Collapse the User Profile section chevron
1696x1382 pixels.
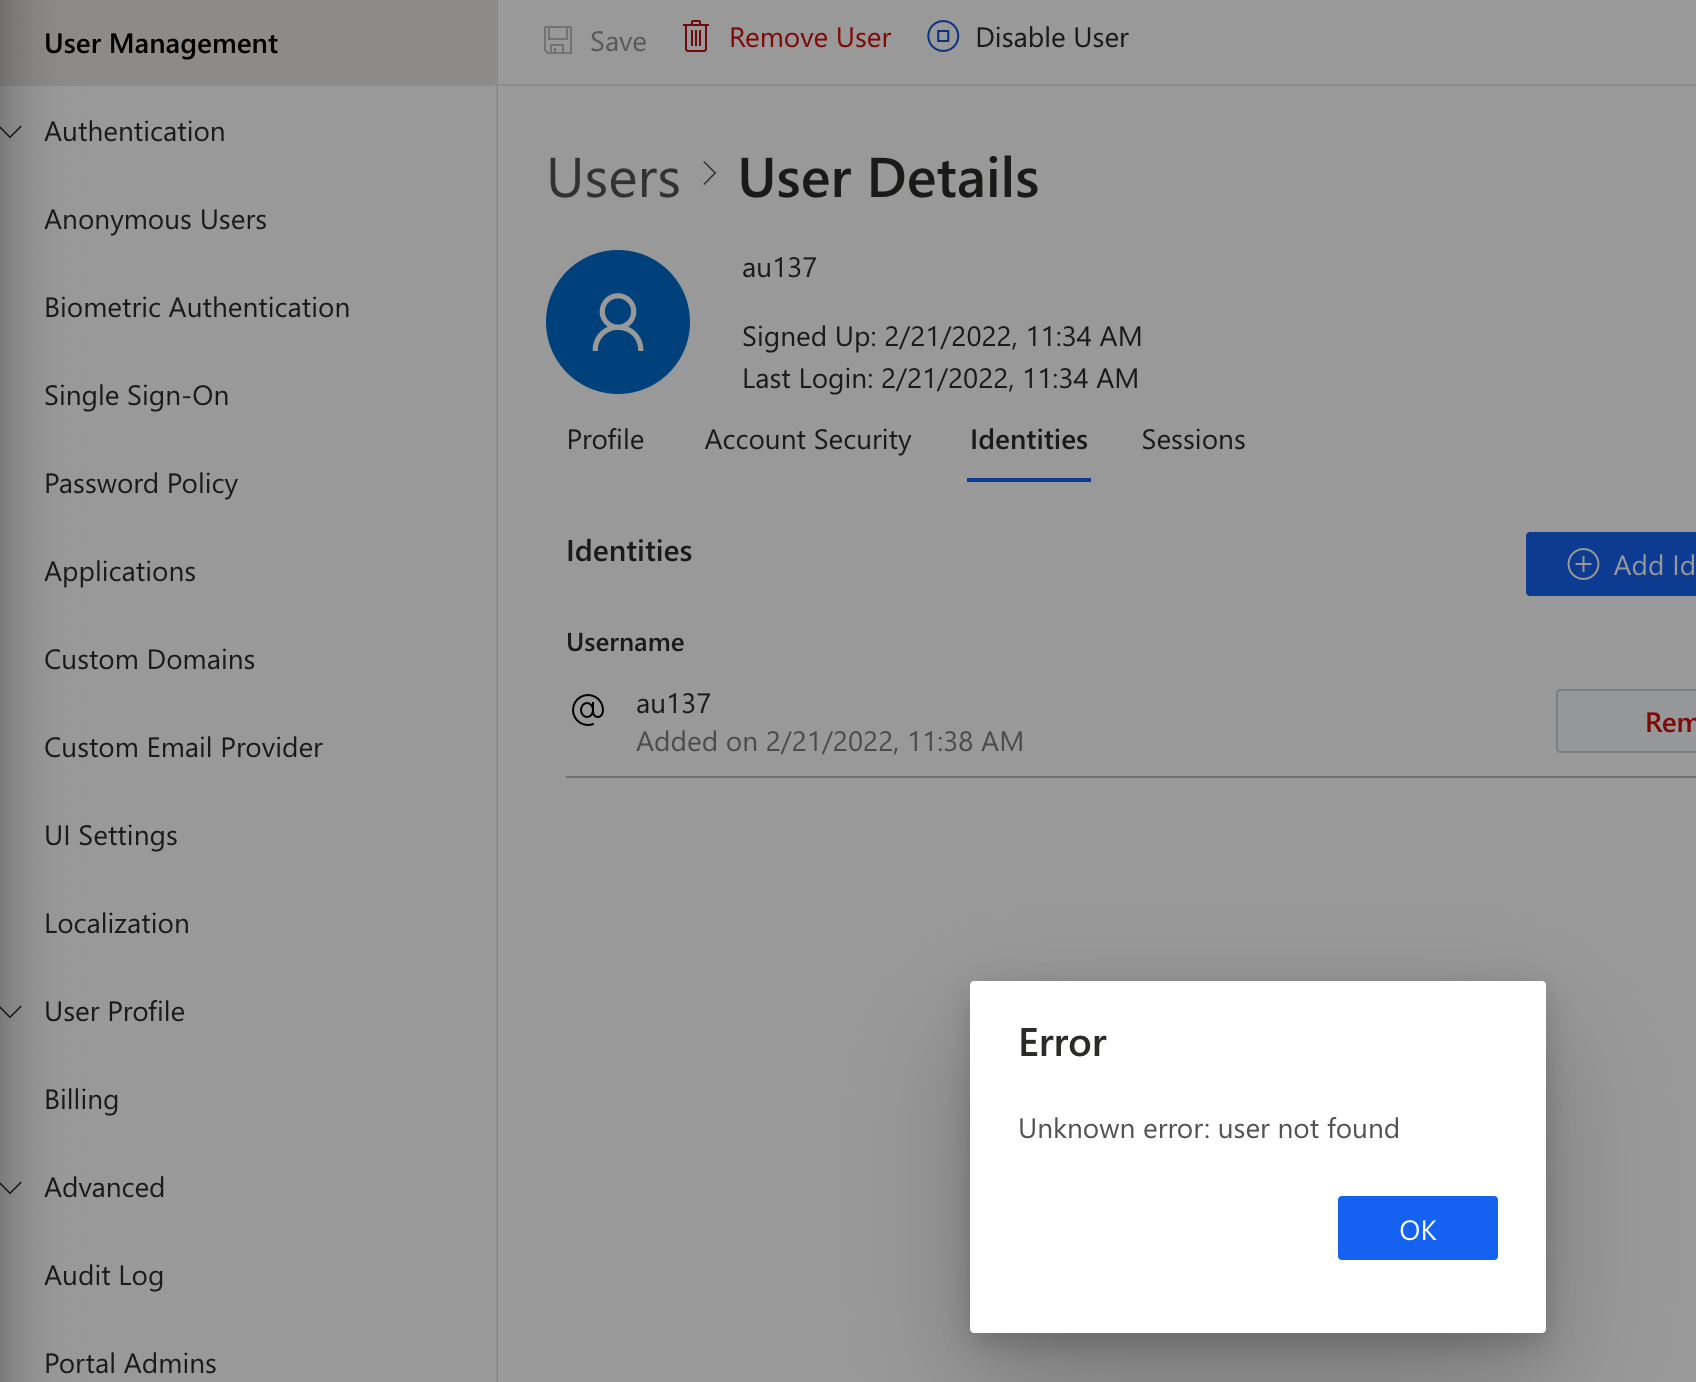point(12,1011)
